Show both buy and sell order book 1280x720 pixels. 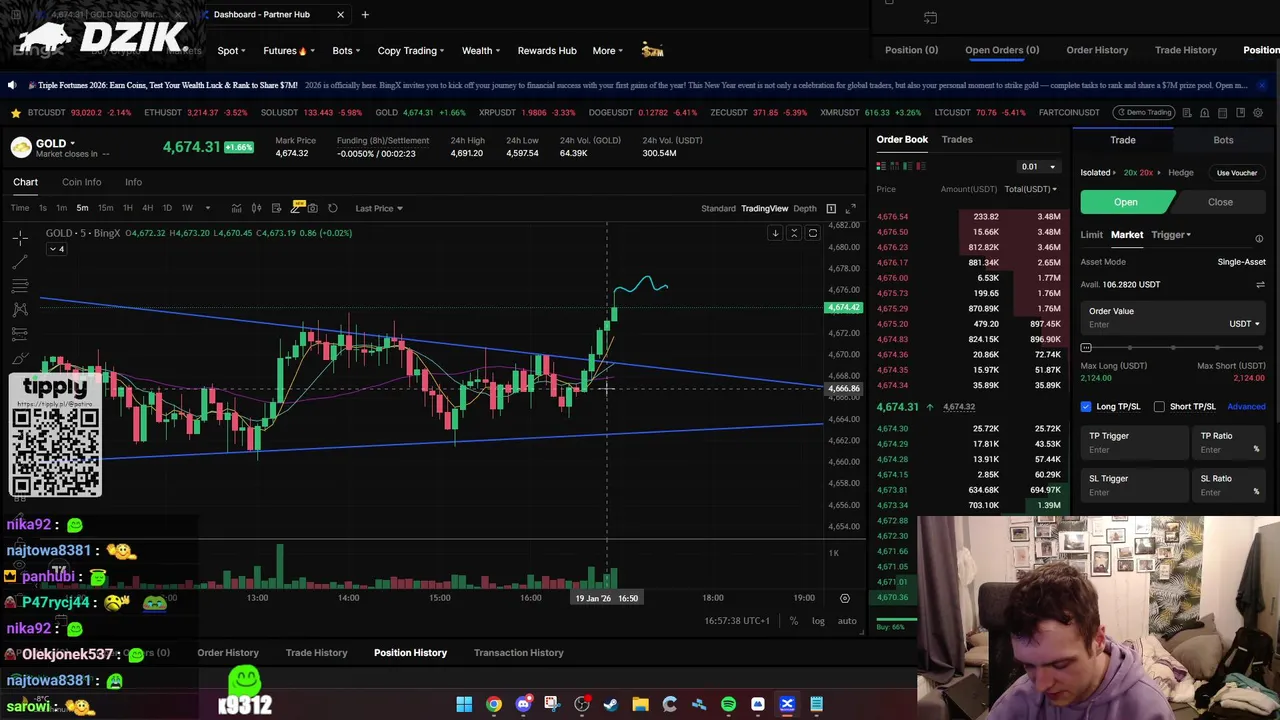pyautogui.click(x=881, y=166)
